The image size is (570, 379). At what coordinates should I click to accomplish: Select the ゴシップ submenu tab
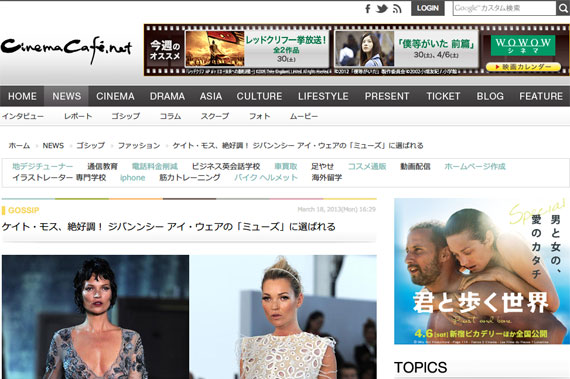(x=125, y=116)
